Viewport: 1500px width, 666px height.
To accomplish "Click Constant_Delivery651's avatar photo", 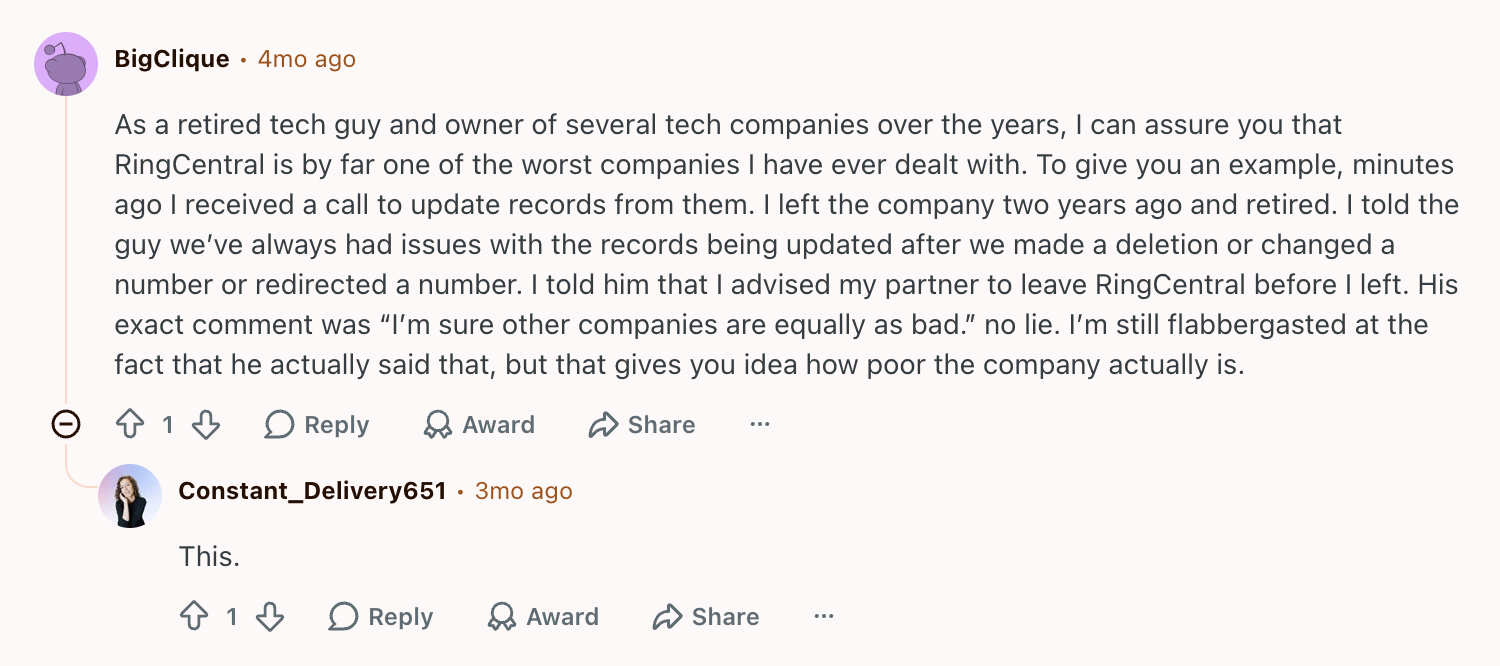I will click(130, 496).
